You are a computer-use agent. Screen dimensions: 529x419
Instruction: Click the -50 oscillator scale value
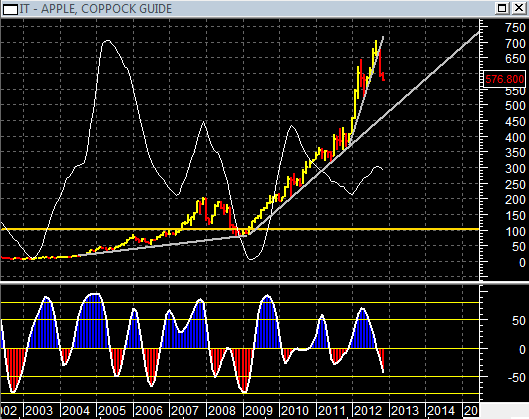517,378
